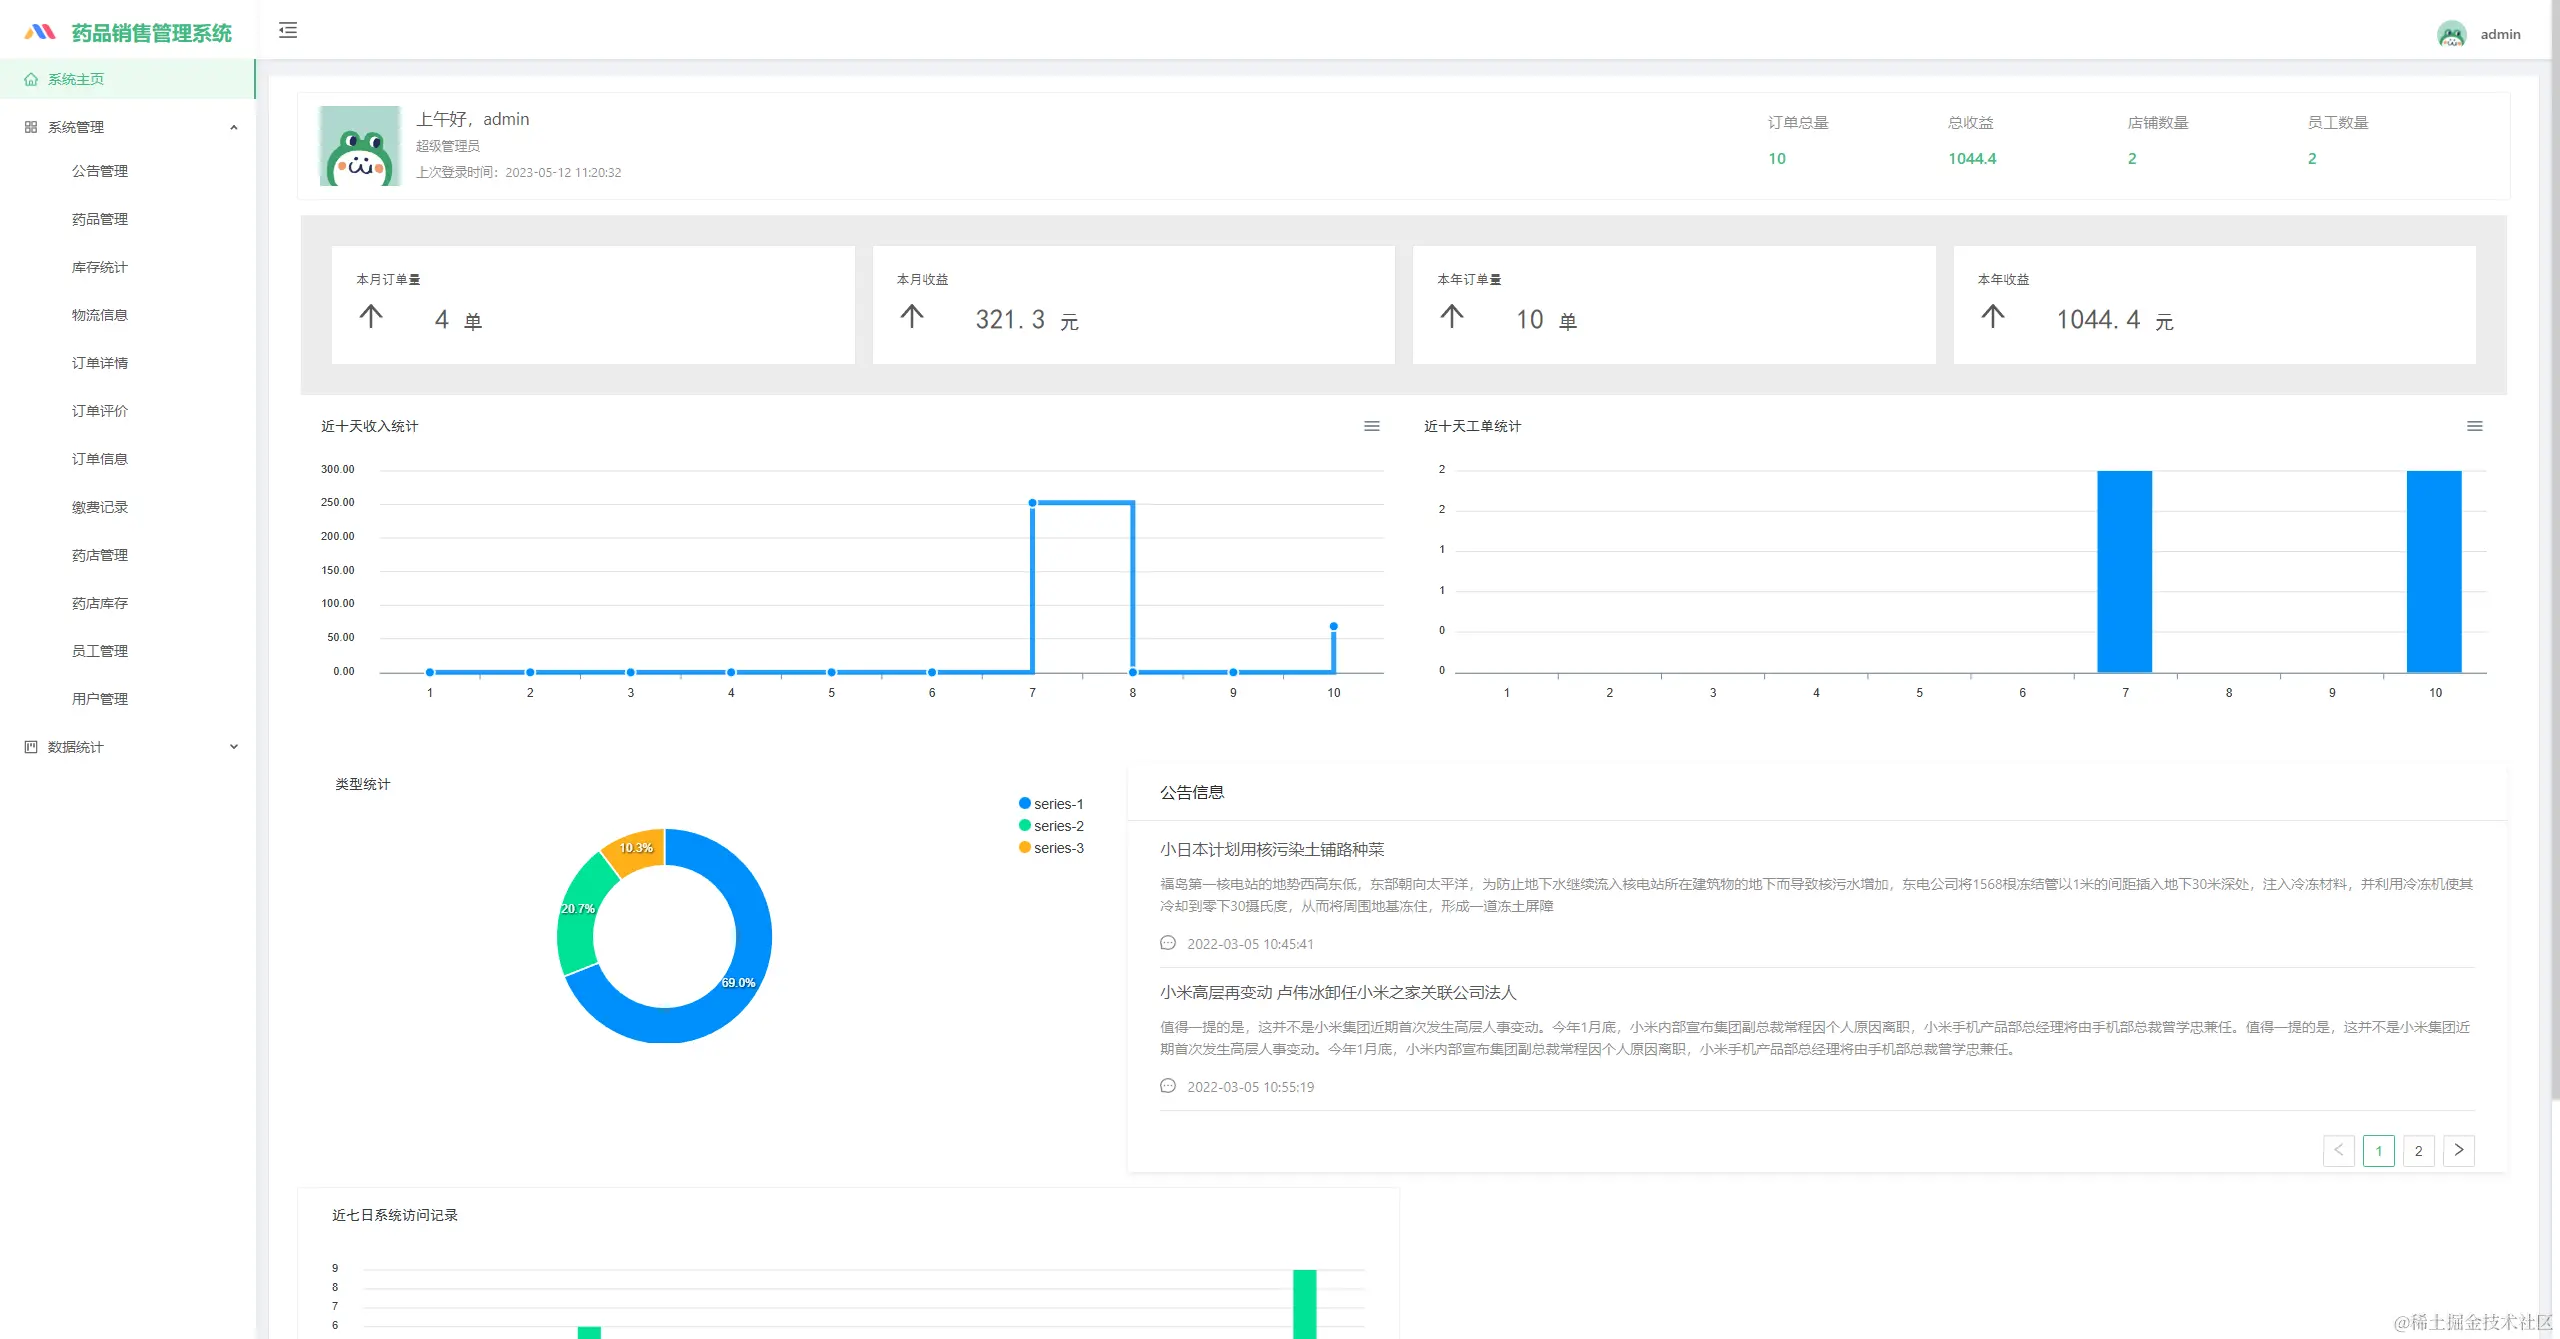The width and height of the screenshot is (2560, 1339).
Task: Click the day 7 bar in the work order chart
Action: pyautogui.click(x=2125, y=570)
